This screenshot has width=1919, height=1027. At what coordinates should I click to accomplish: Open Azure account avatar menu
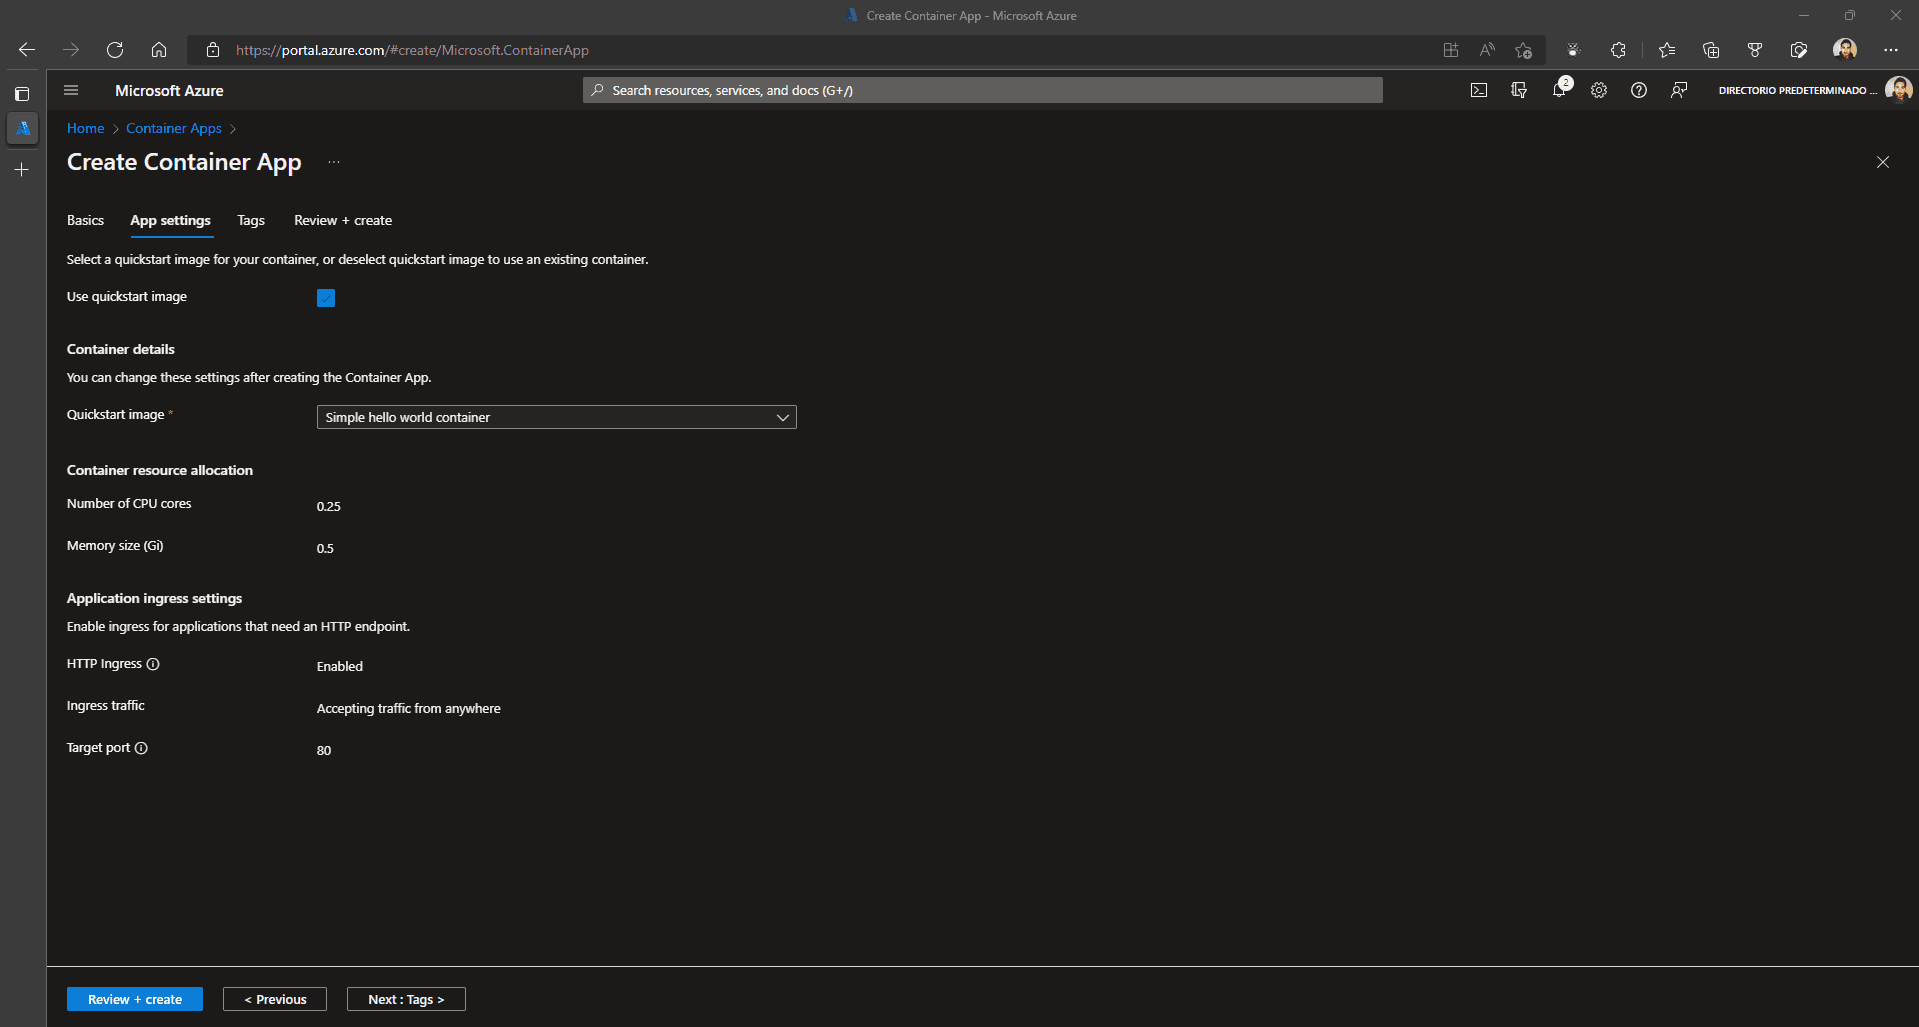coord(1898,90)
